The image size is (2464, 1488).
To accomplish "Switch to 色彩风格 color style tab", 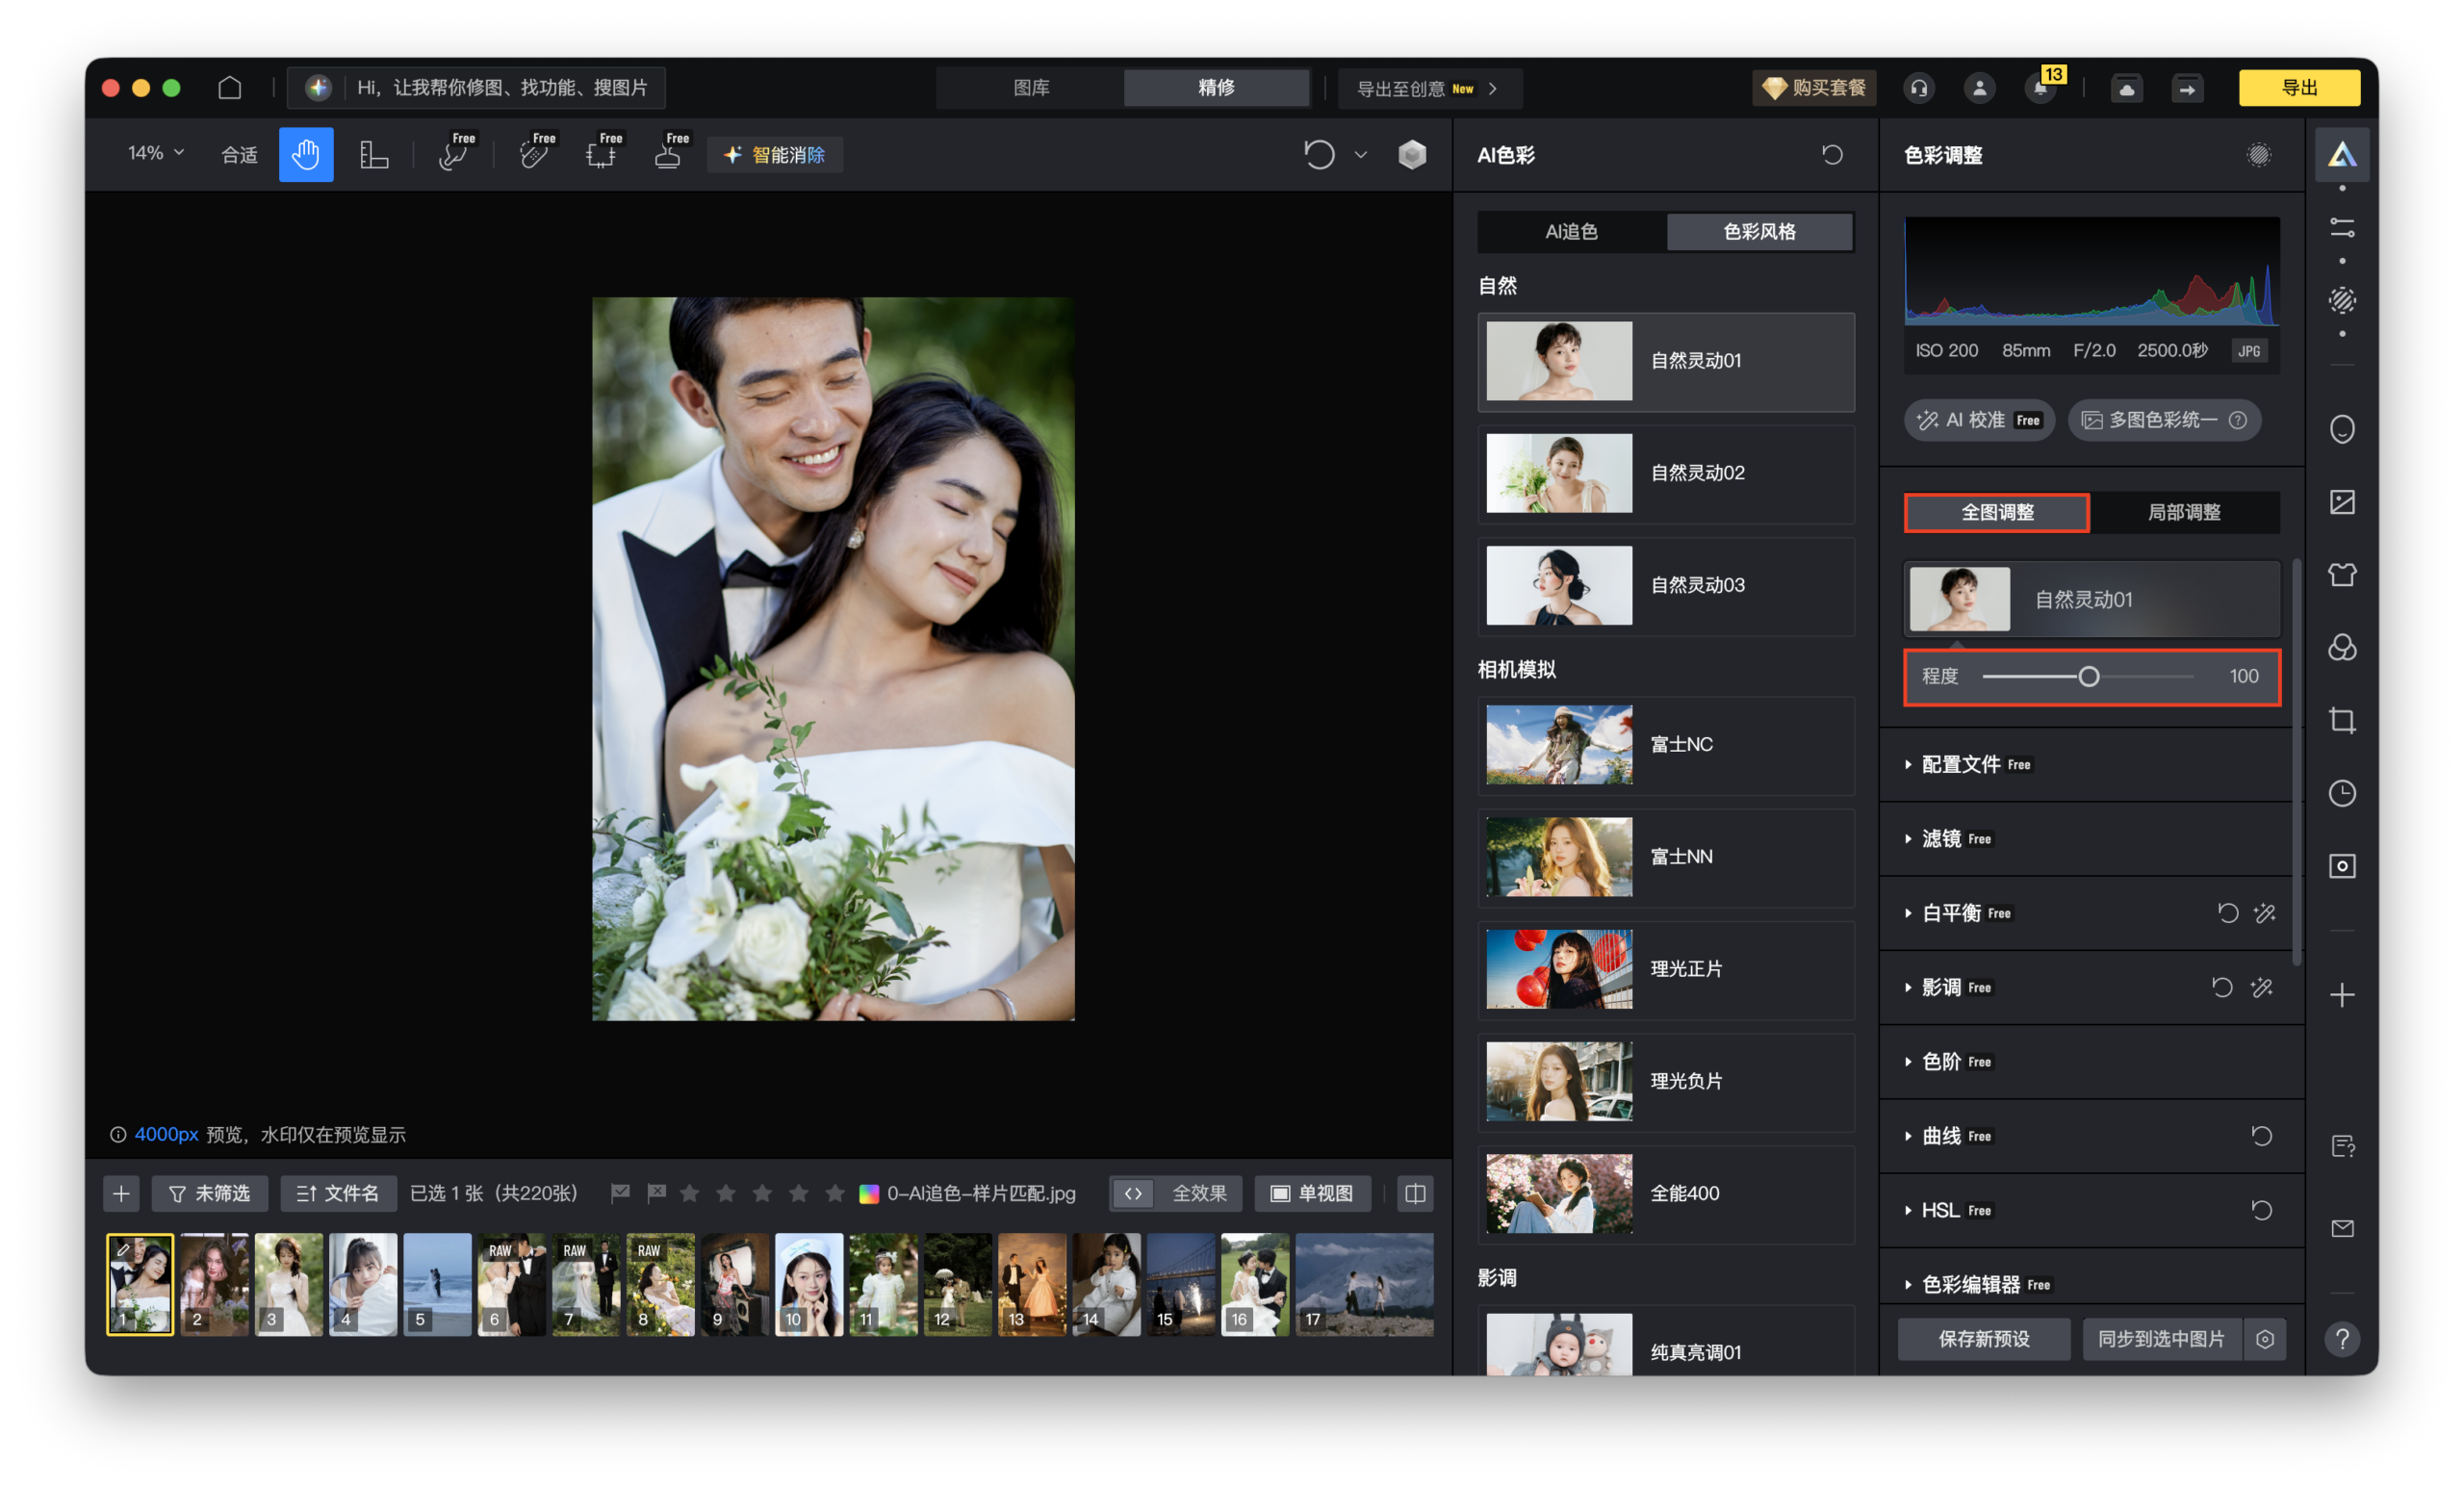I will (1760, 232).
